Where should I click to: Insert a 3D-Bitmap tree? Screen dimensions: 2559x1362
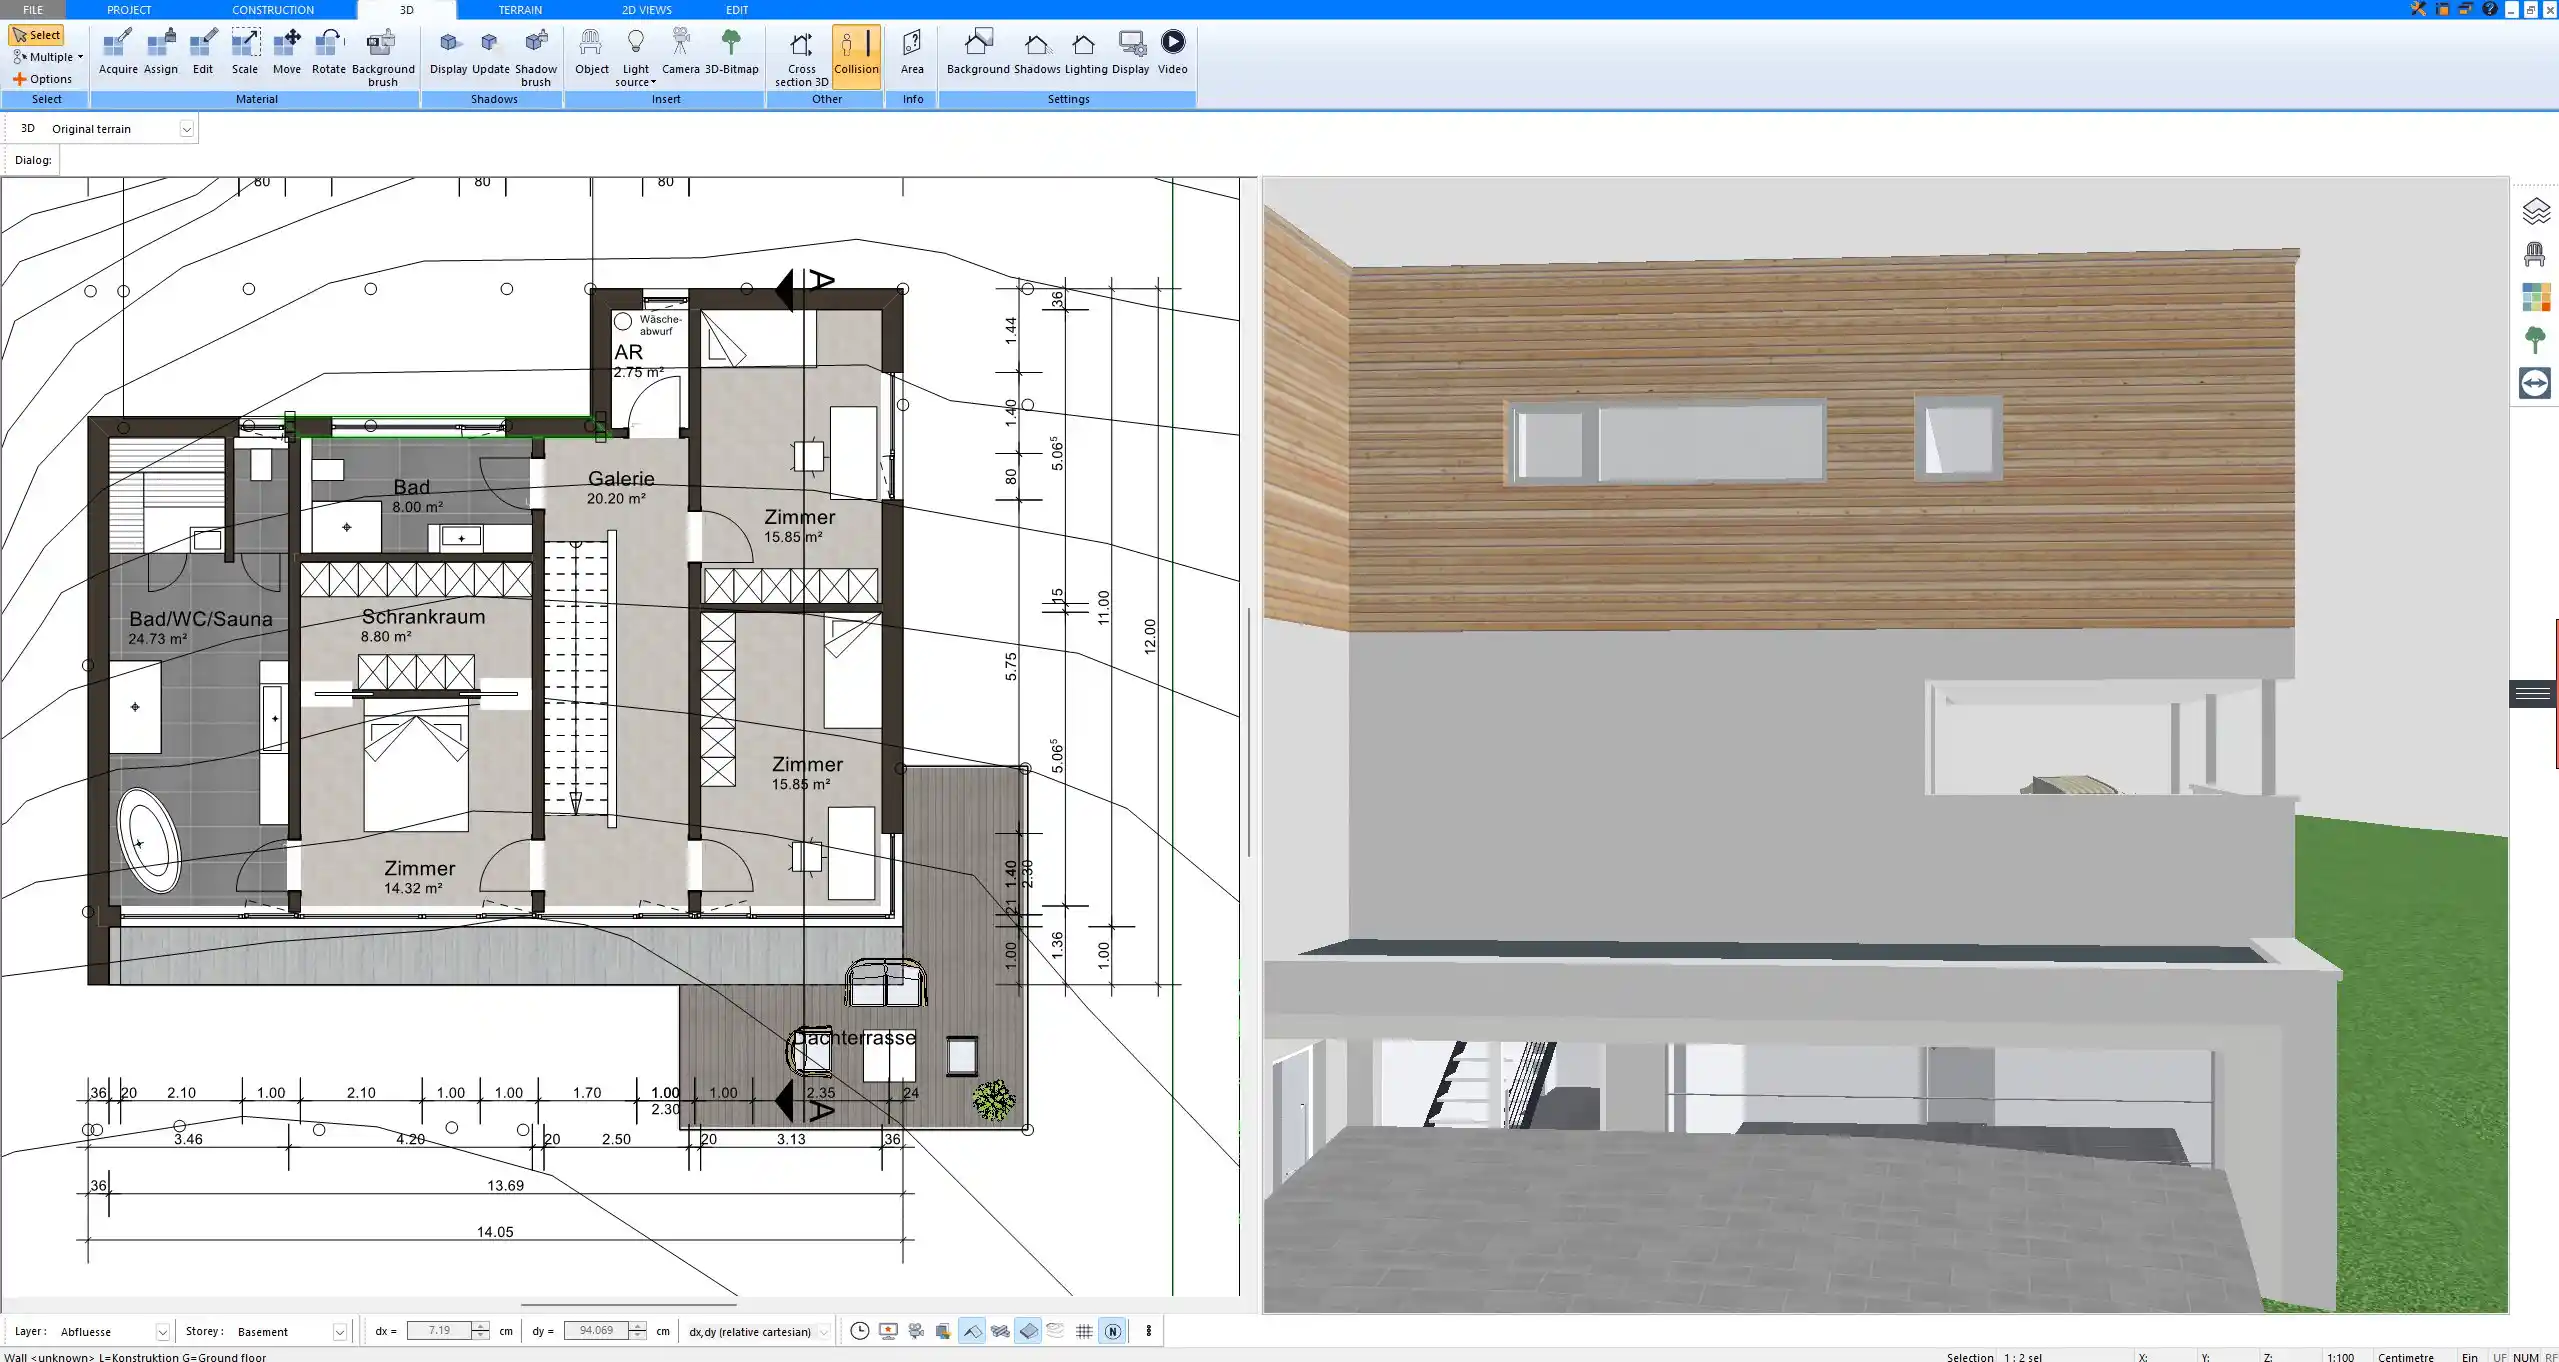(732, 52)
